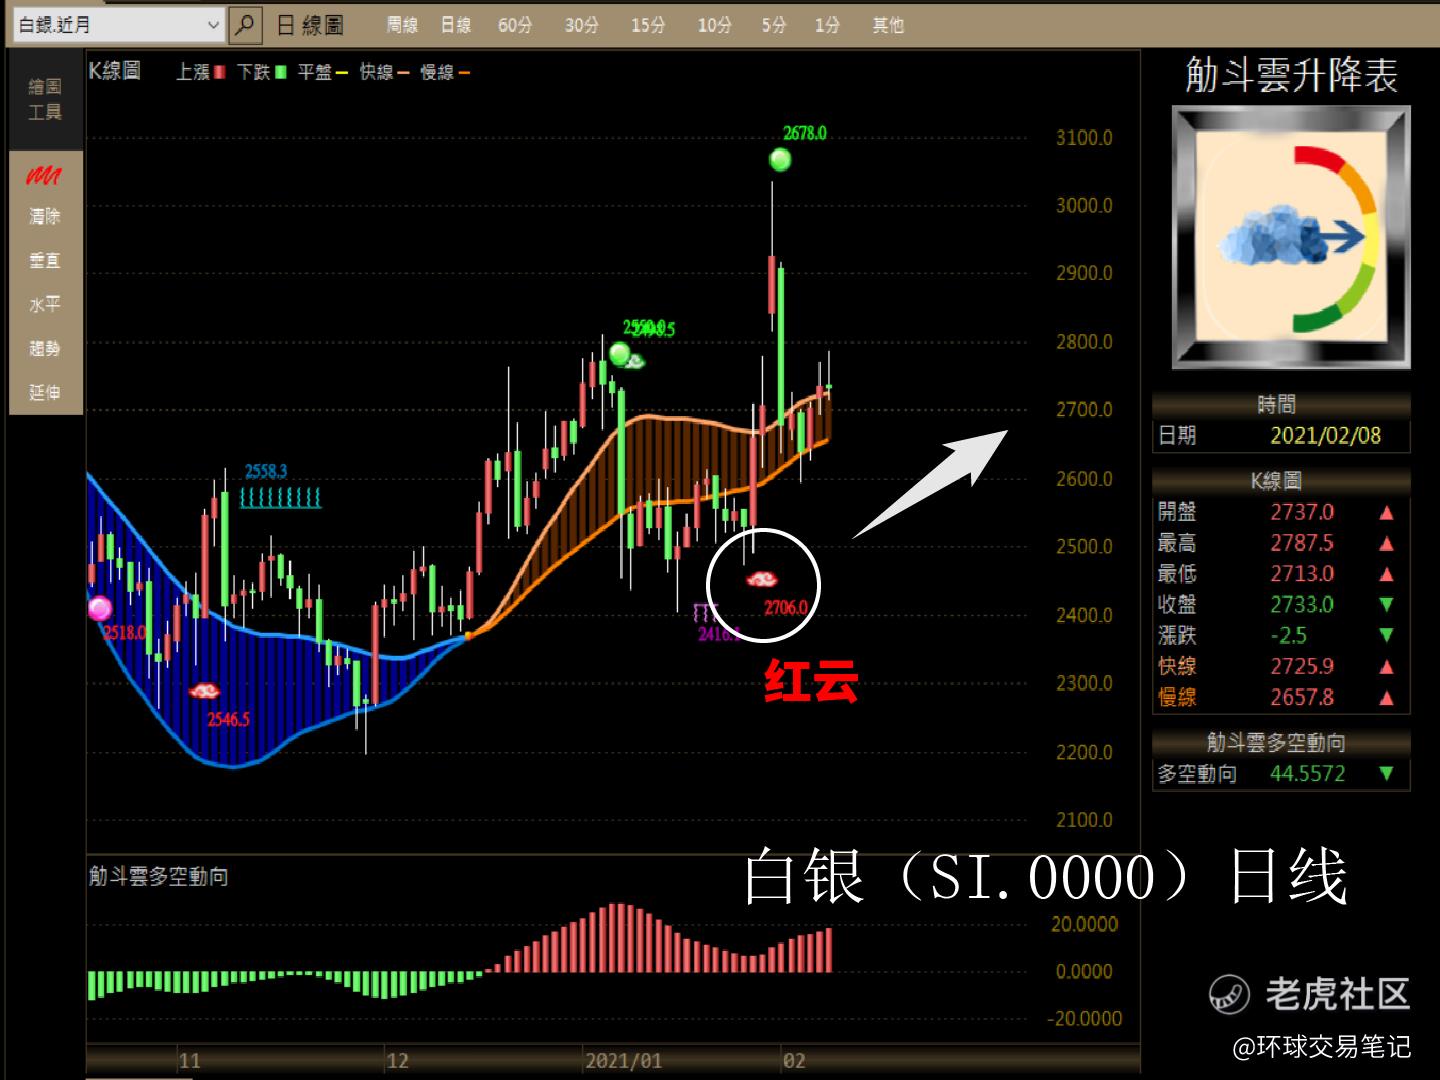Click the magnifier search icon beside the symbol box
1440x1080 pixels.
pyautogui.click(x=244, y=25)
